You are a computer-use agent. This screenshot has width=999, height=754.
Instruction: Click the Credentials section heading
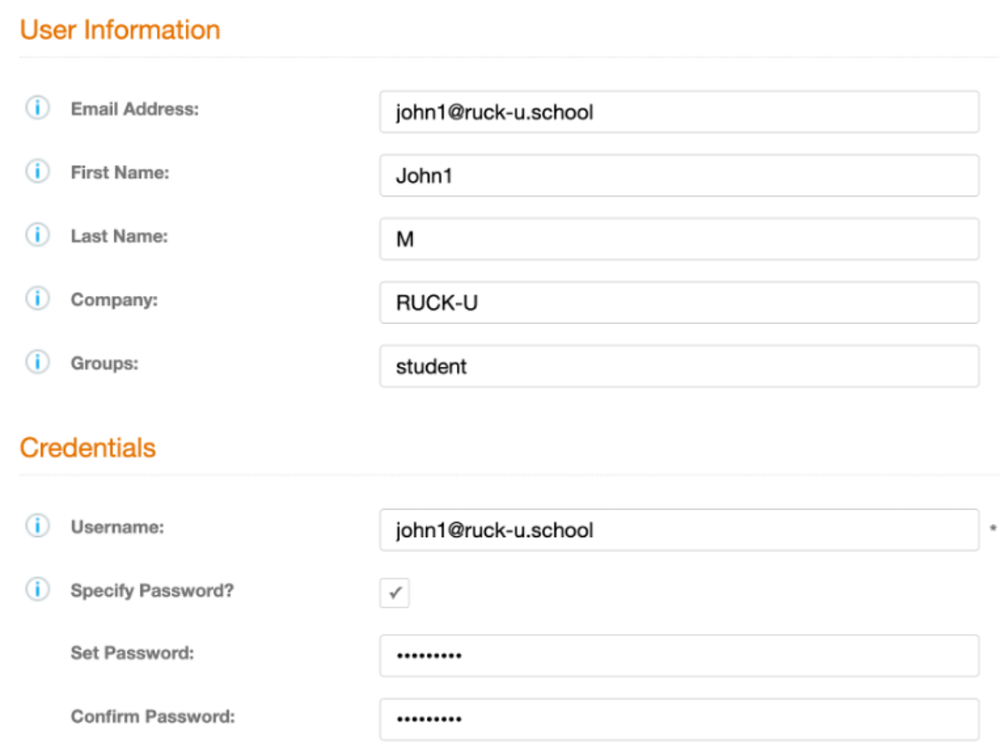88,447
